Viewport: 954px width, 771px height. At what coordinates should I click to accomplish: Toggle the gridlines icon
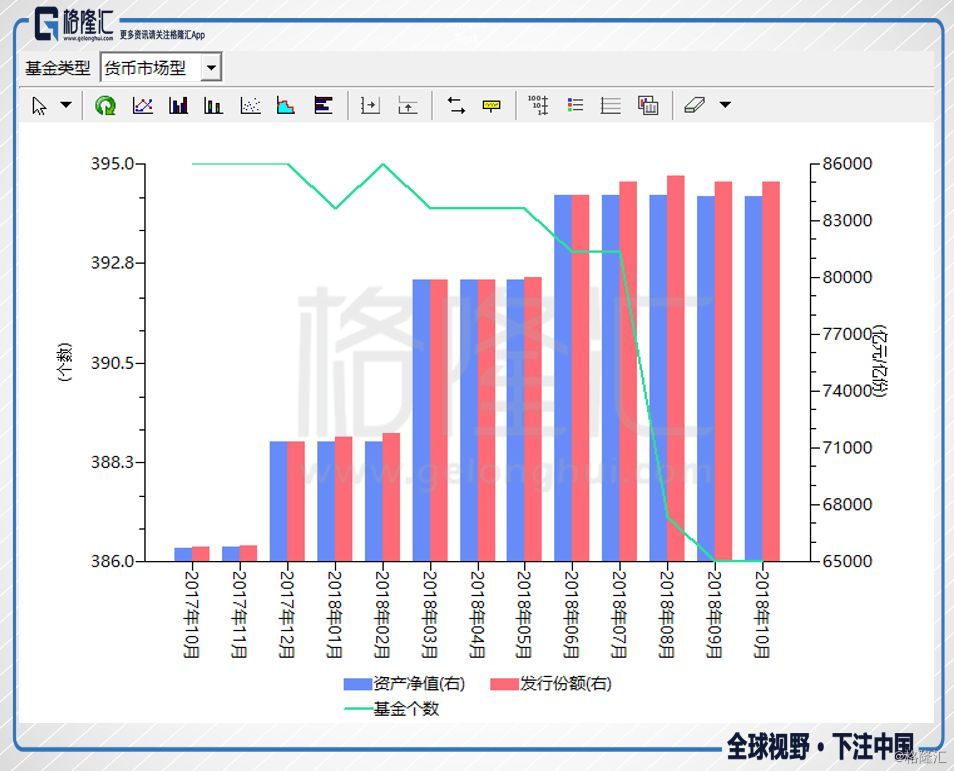610,105
